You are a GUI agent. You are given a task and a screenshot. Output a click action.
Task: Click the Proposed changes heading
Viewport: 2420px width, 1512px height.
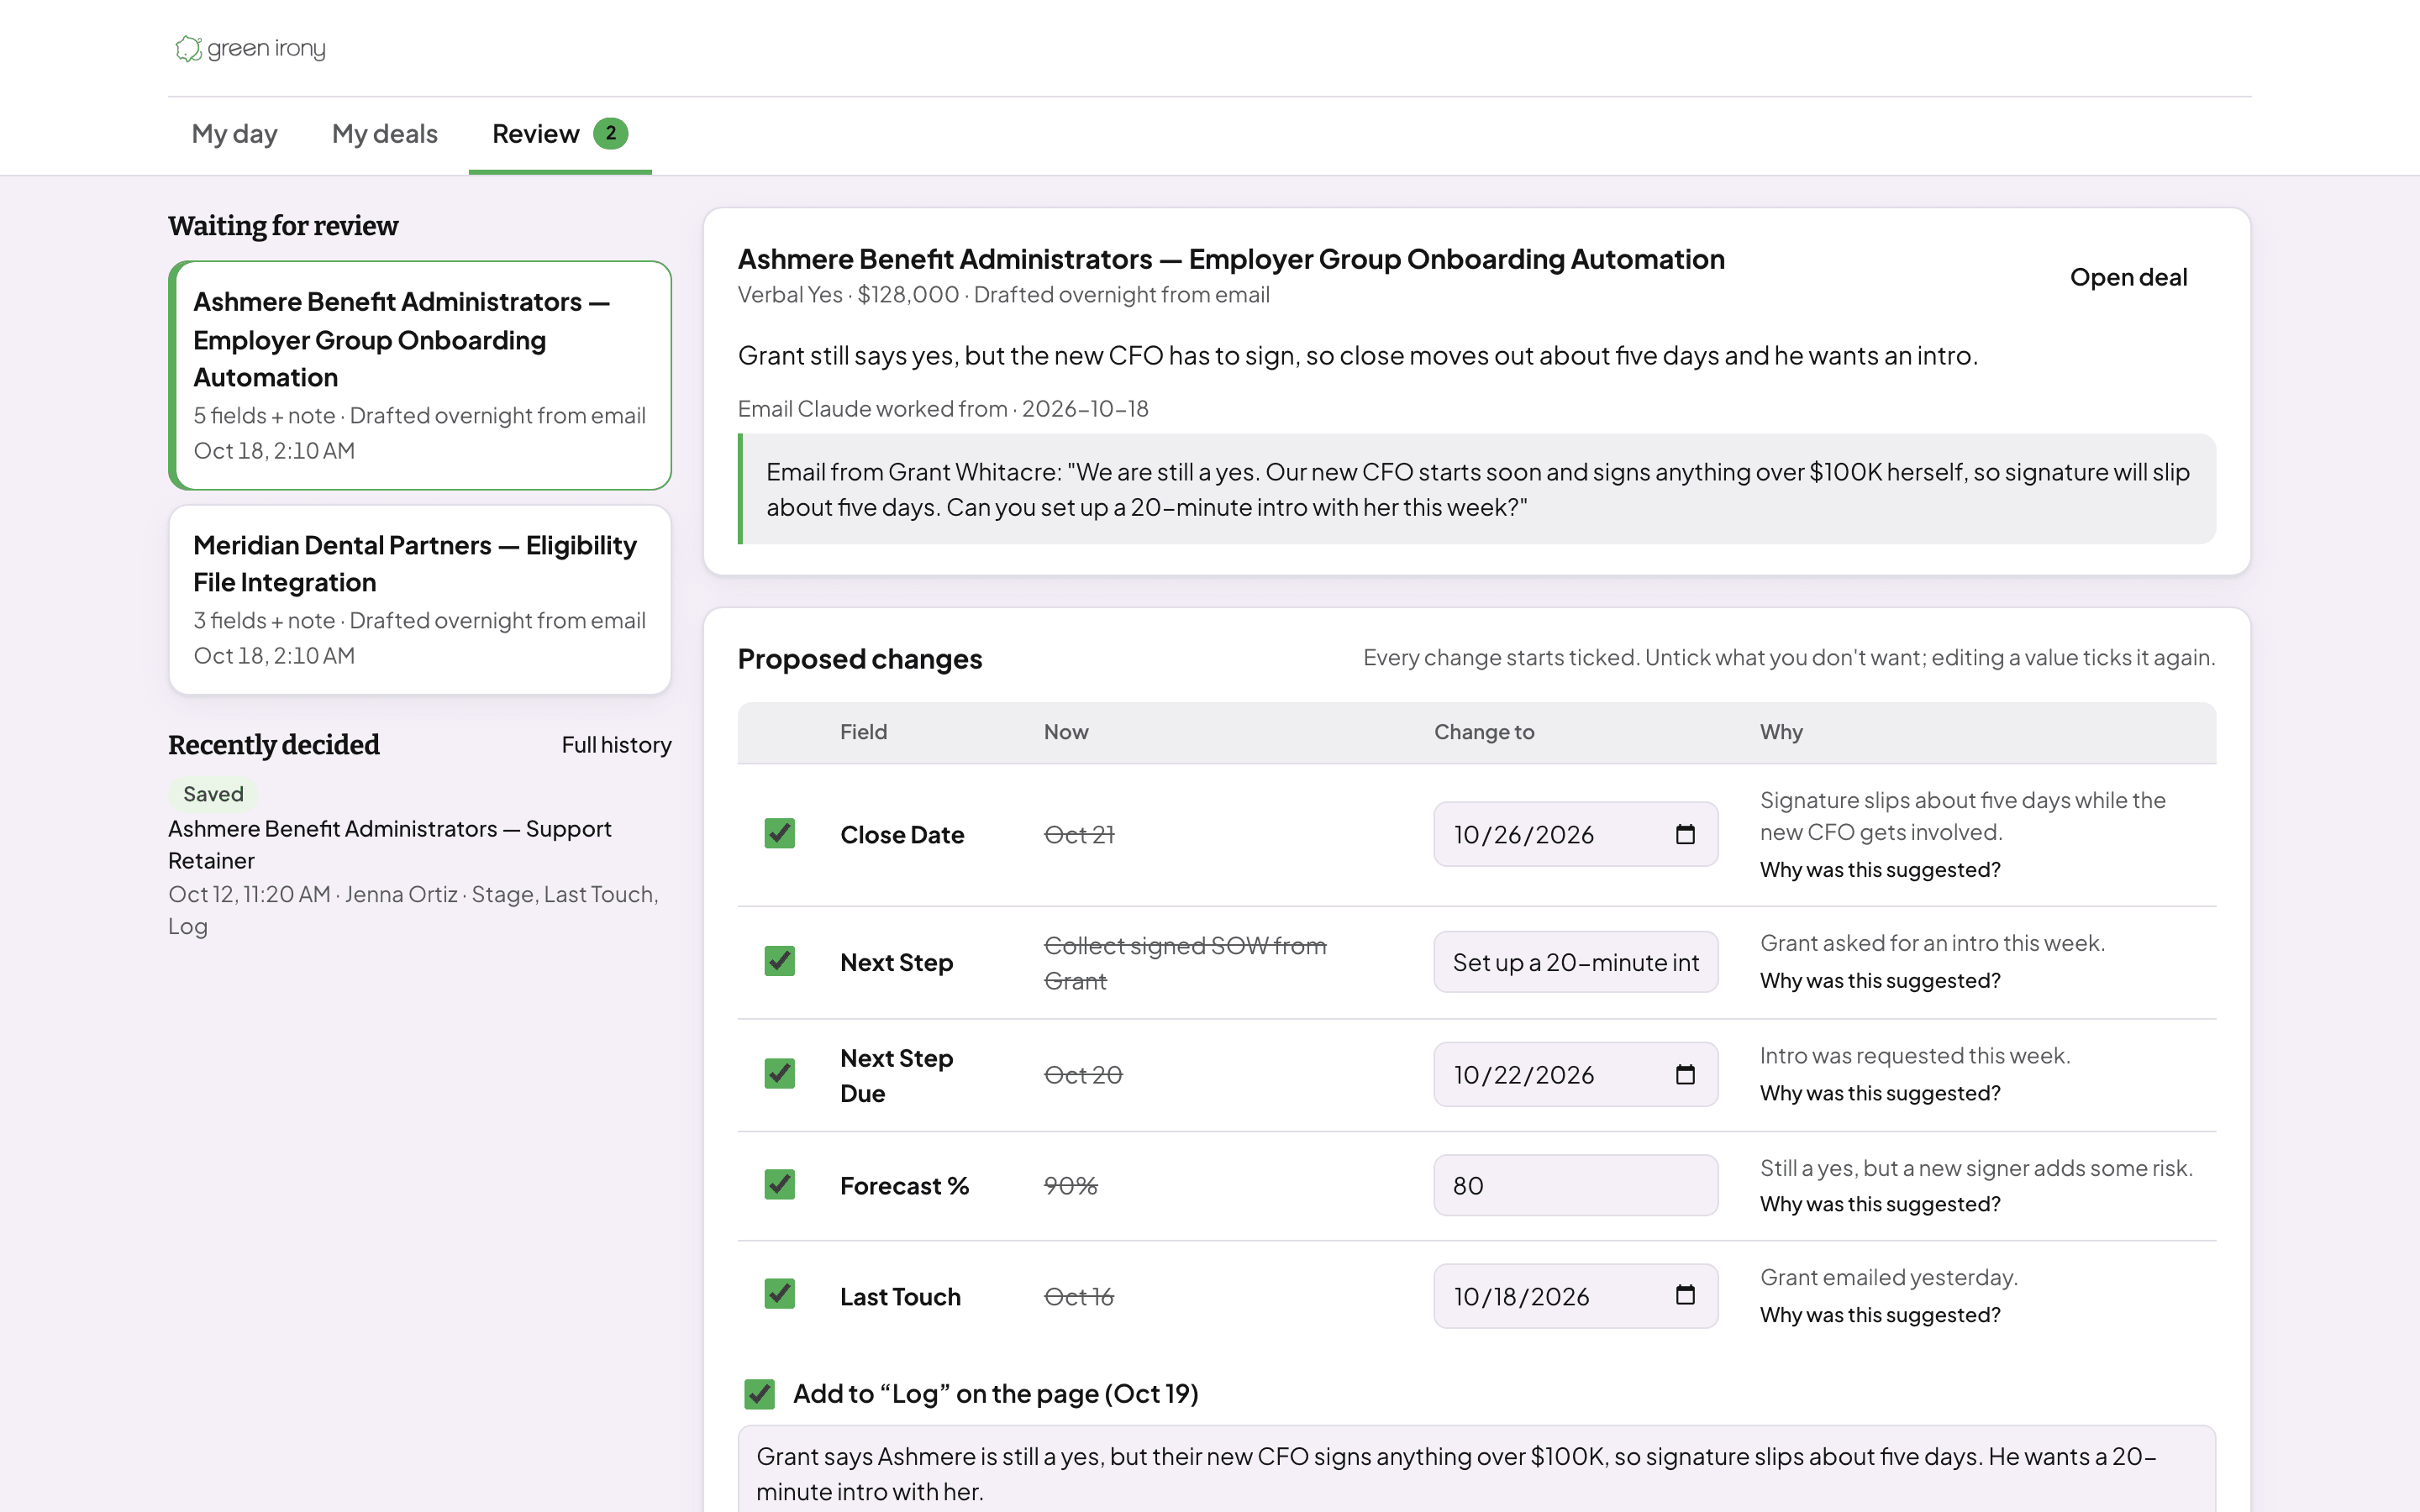(860, 659)
